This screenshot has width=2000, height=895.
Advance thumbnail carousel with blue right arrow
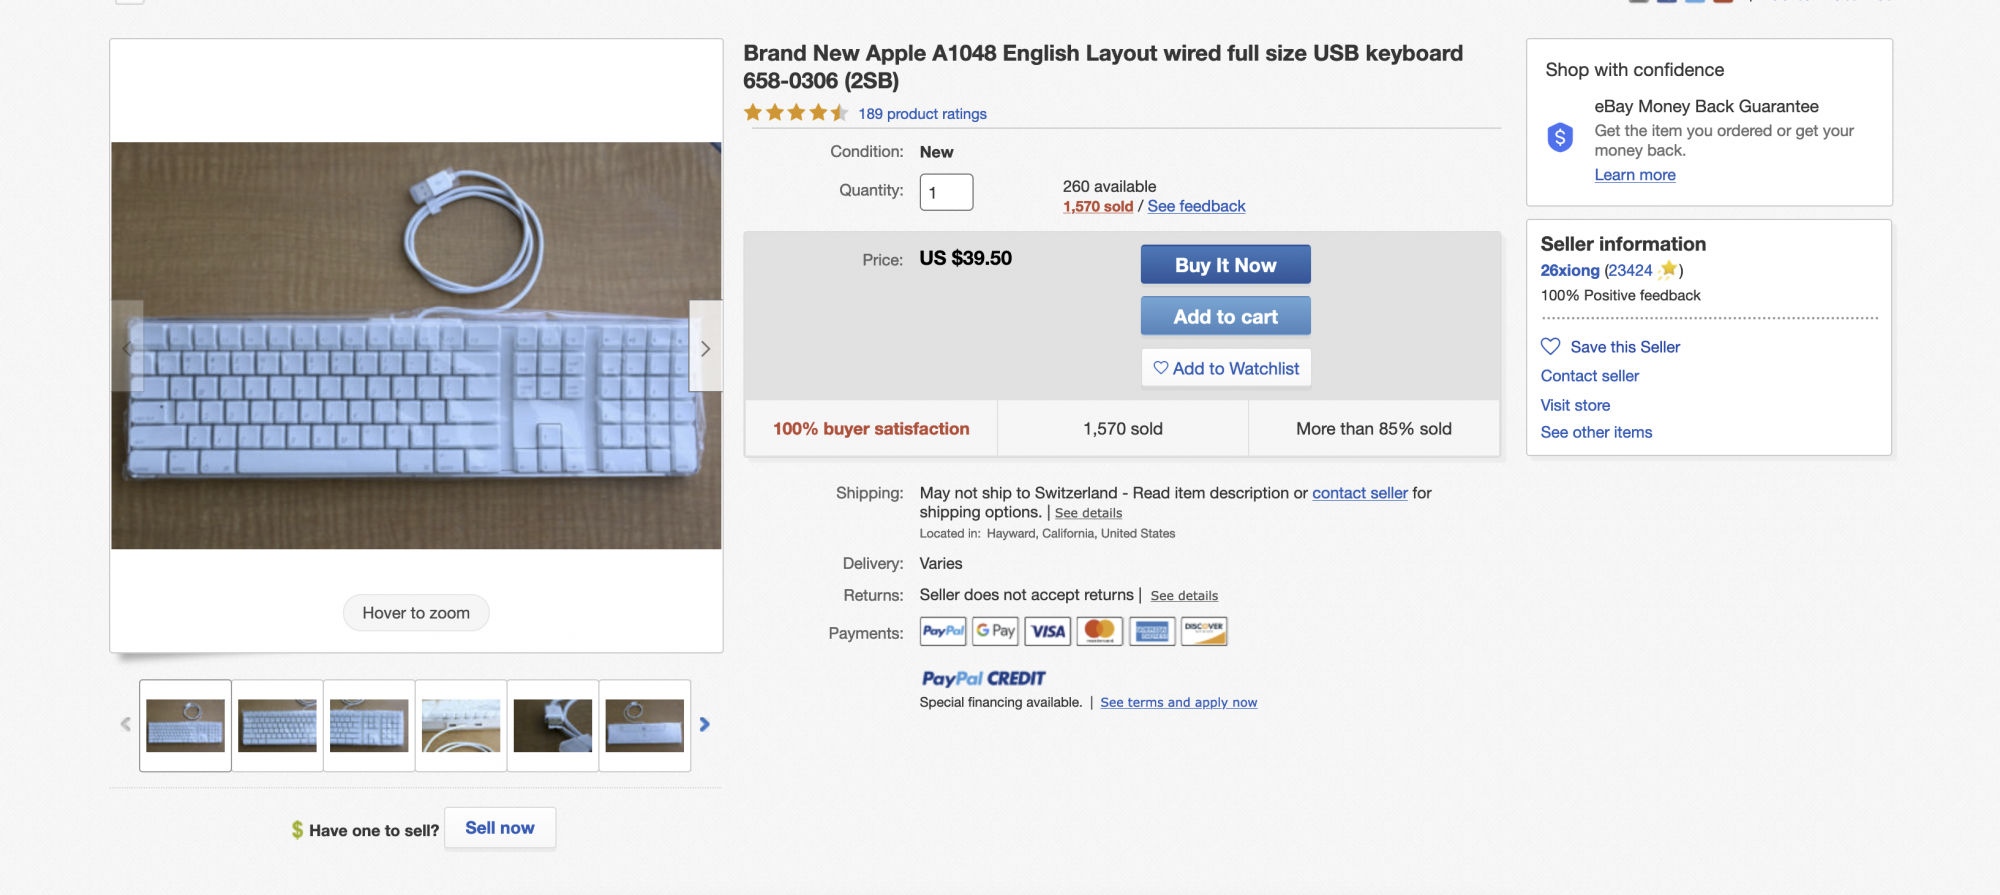tap(704, 724)
